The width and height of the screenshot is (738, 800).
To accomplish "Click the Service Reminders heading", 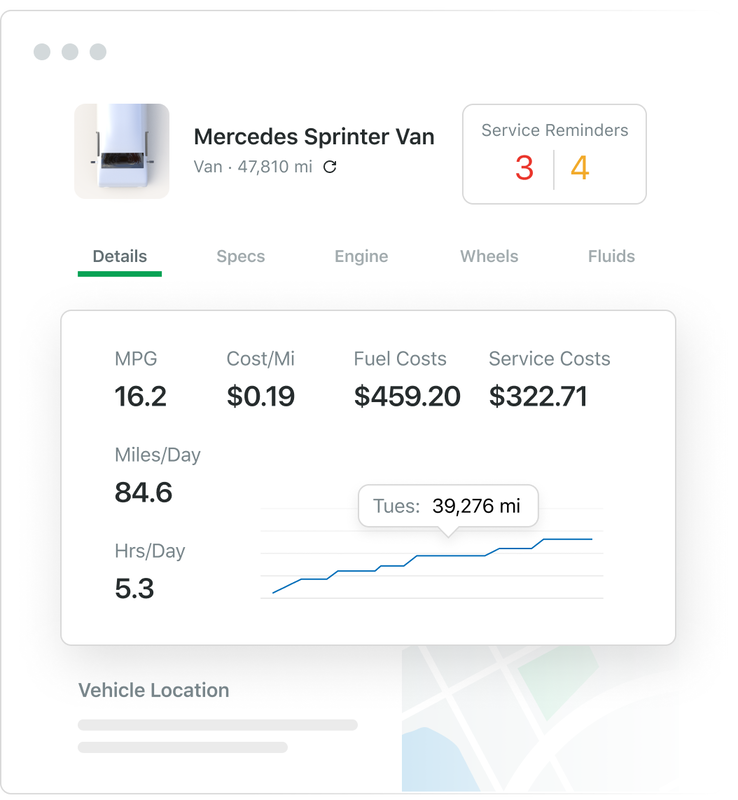I will [x=555, y=130].
